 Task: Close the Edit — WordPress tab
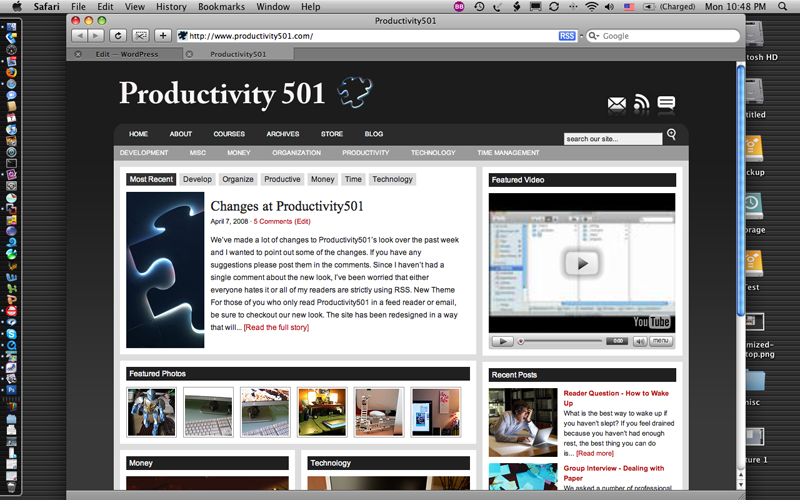pyautogui.click(x=78, y=54)
